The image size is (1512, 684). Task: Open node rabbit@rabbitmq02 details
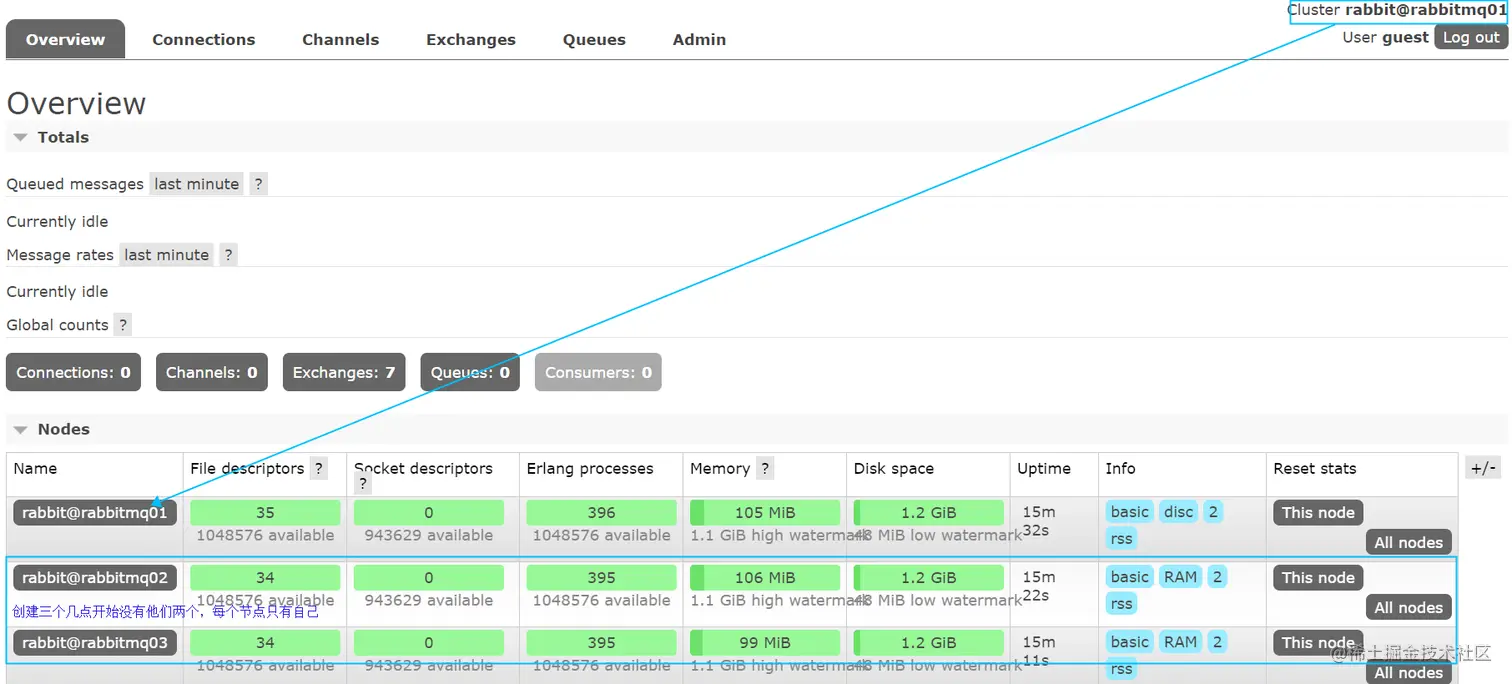[x=95, y=577]
